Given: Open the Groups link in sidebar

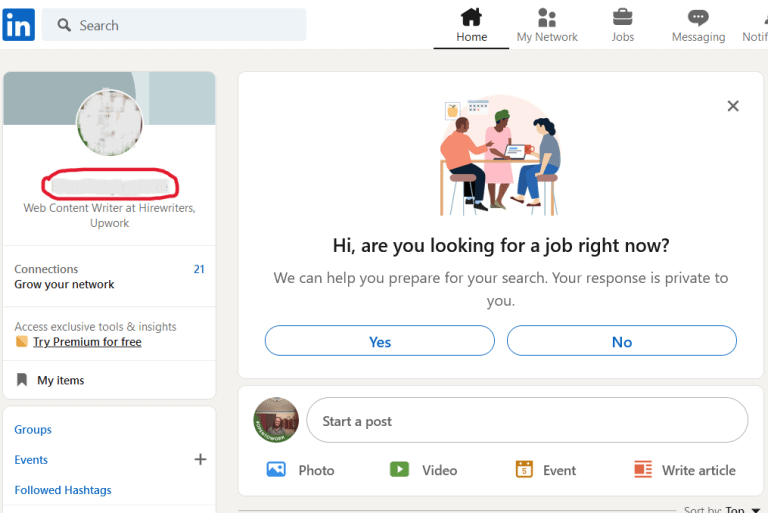Looking at the screenshot, I should click(x=33, y=430).
